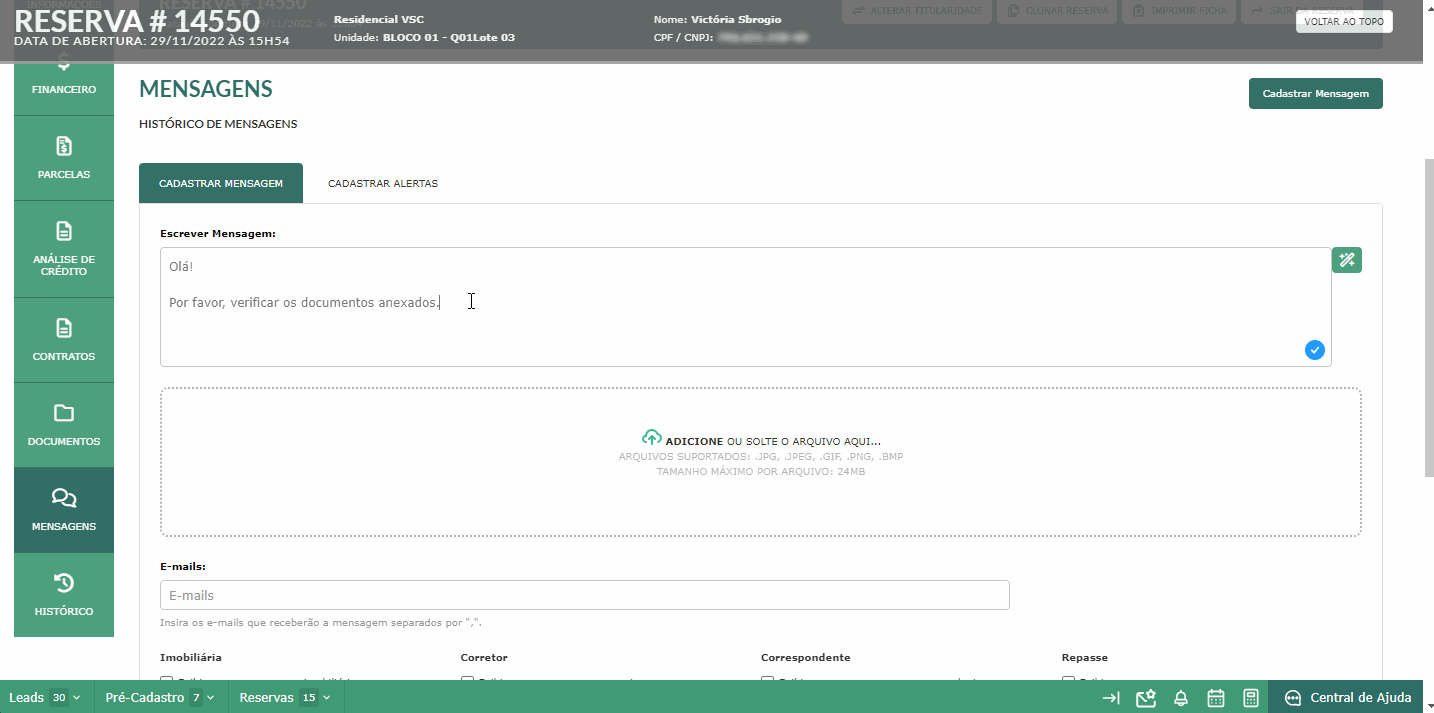The height and width of the screenshot is (713, 1434).
Task: Switch to Cadastrar Mensagem tab
Action: point(221,183)
